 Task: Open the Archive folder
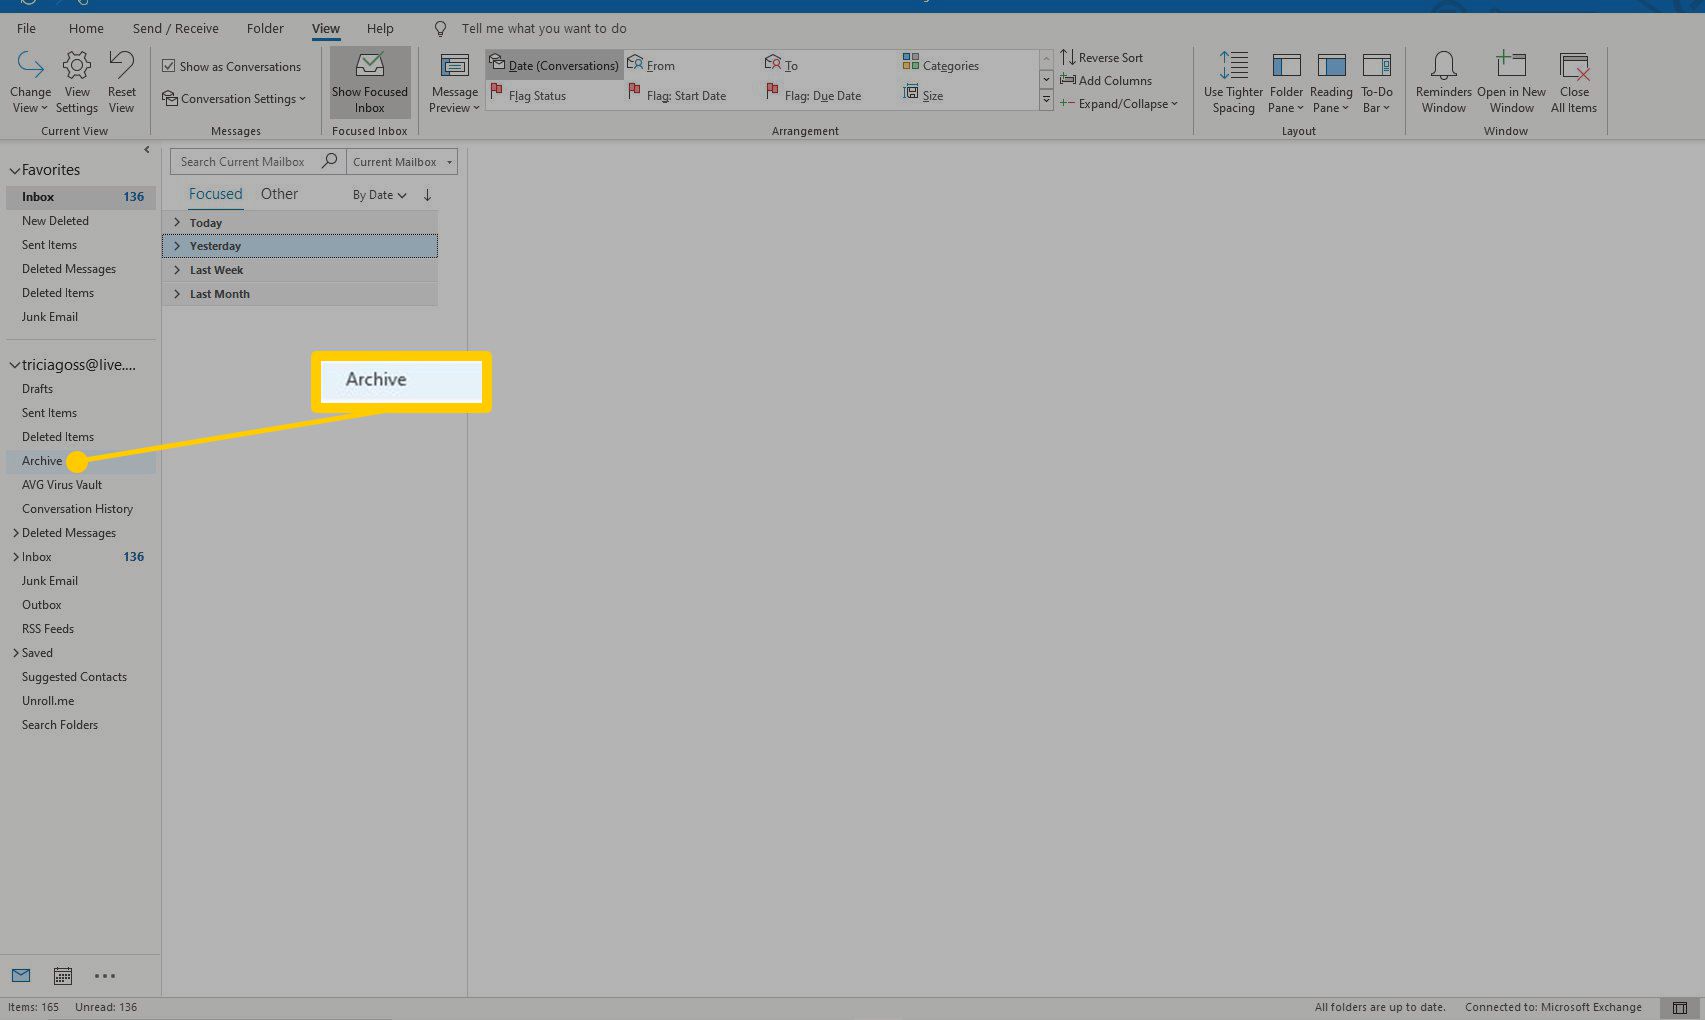[x=81, y=461]
